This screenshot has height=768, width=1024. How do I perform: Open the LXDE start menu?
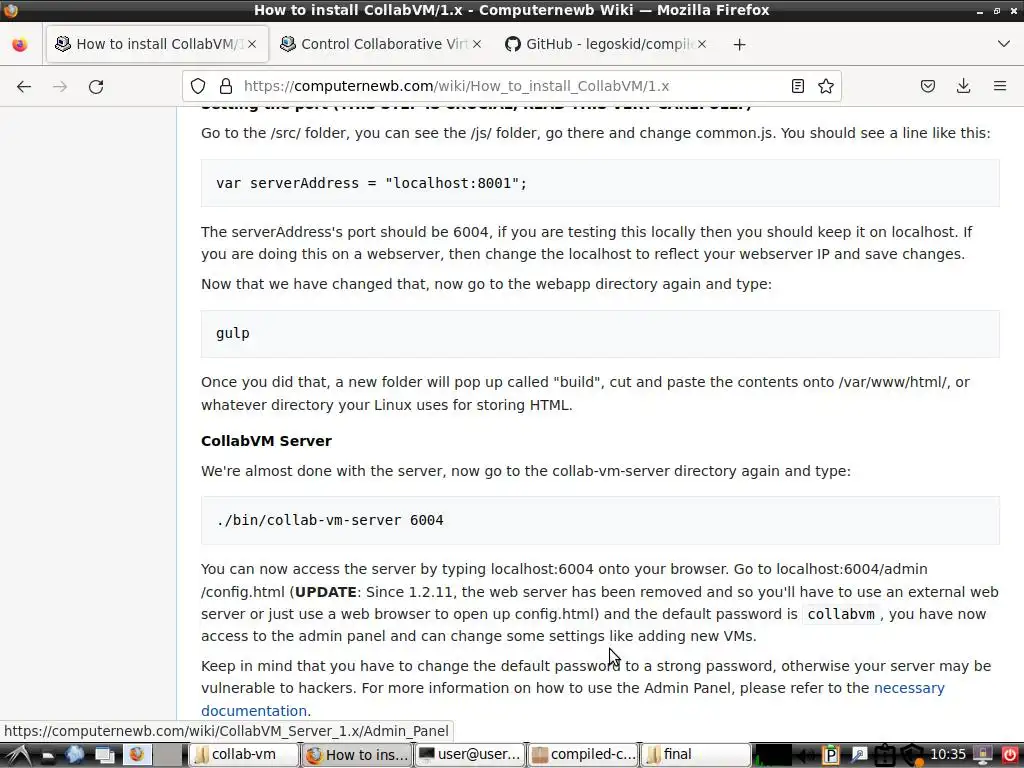17,755
